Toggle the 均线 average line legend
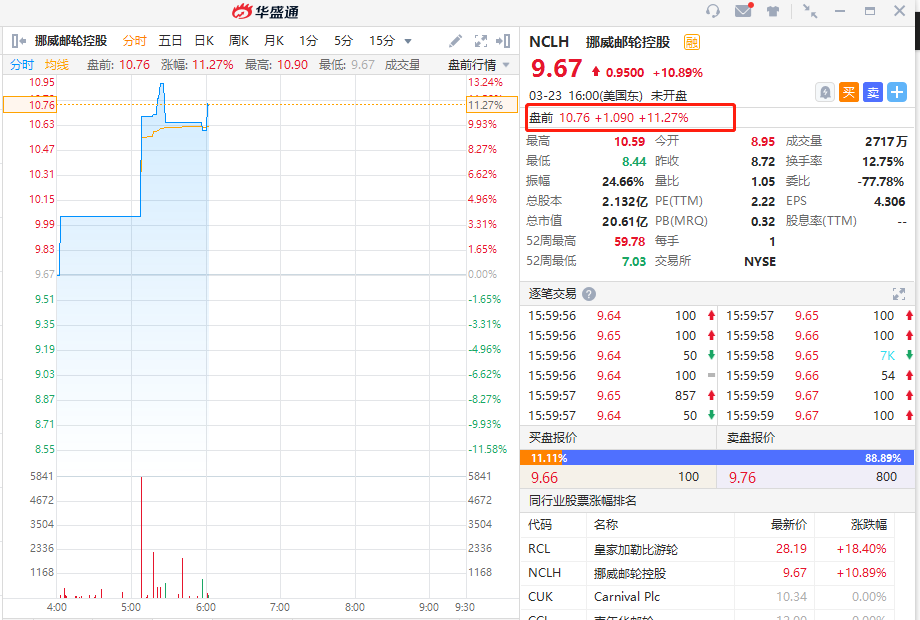 pos(57,65)
